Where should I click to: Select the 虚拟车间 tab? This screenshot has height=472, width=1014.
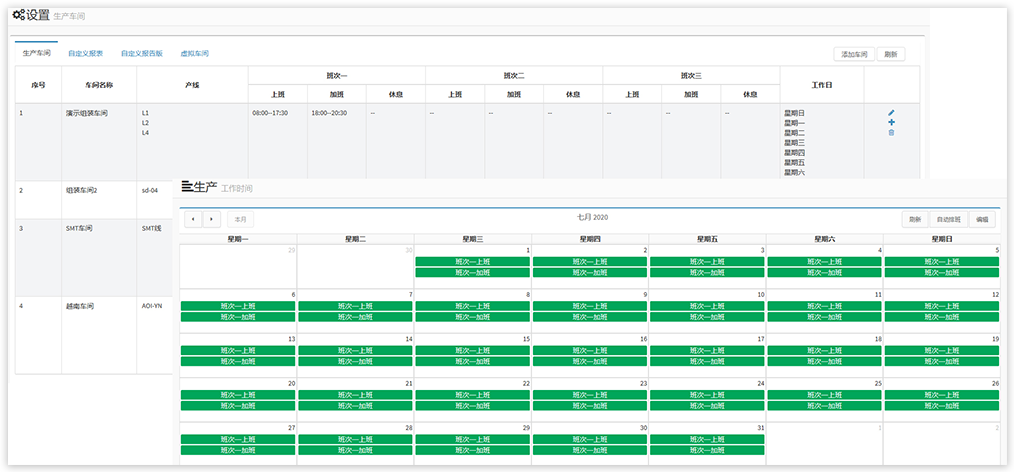click(194, 53)
